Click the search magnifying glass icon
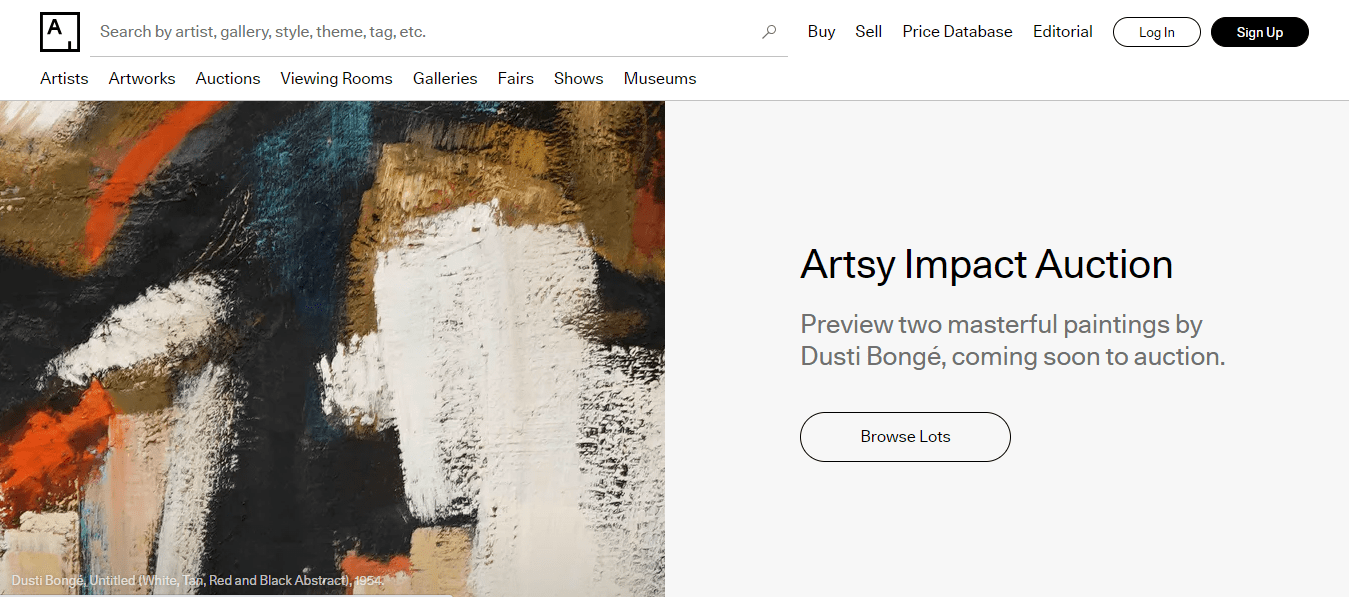1349x597 pixels. tap(769, 32)
